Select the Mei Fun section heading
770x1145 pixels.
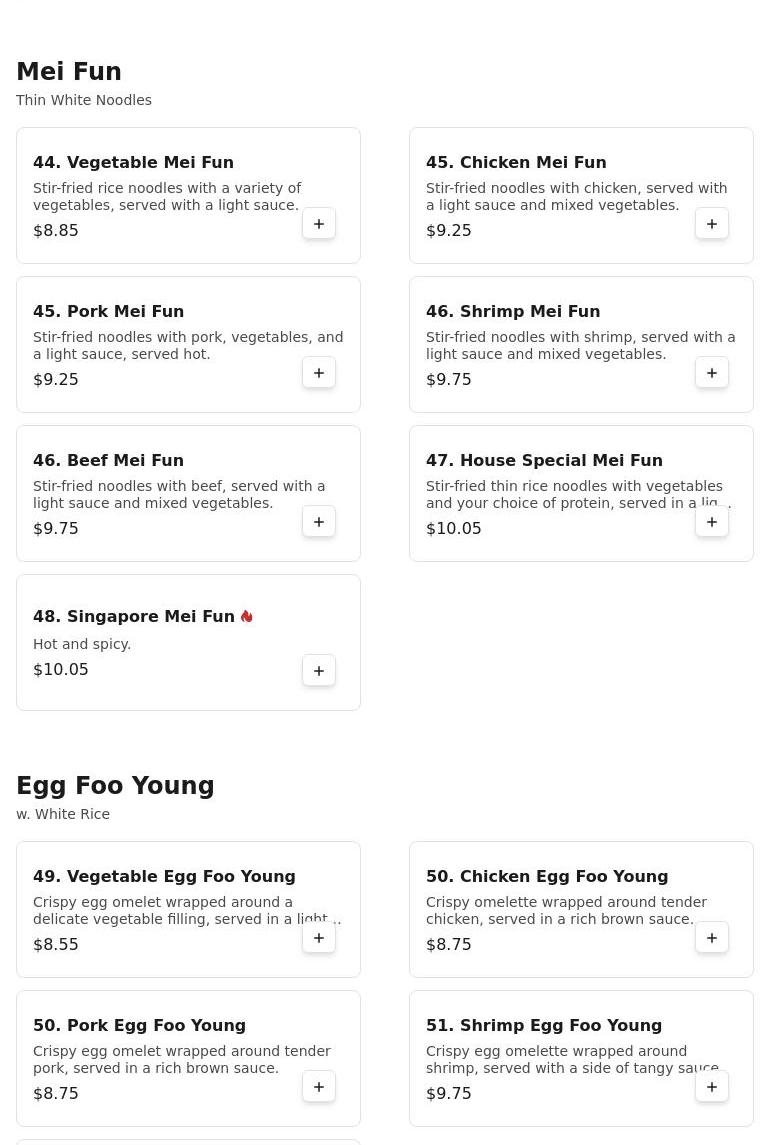click(69, 72)
